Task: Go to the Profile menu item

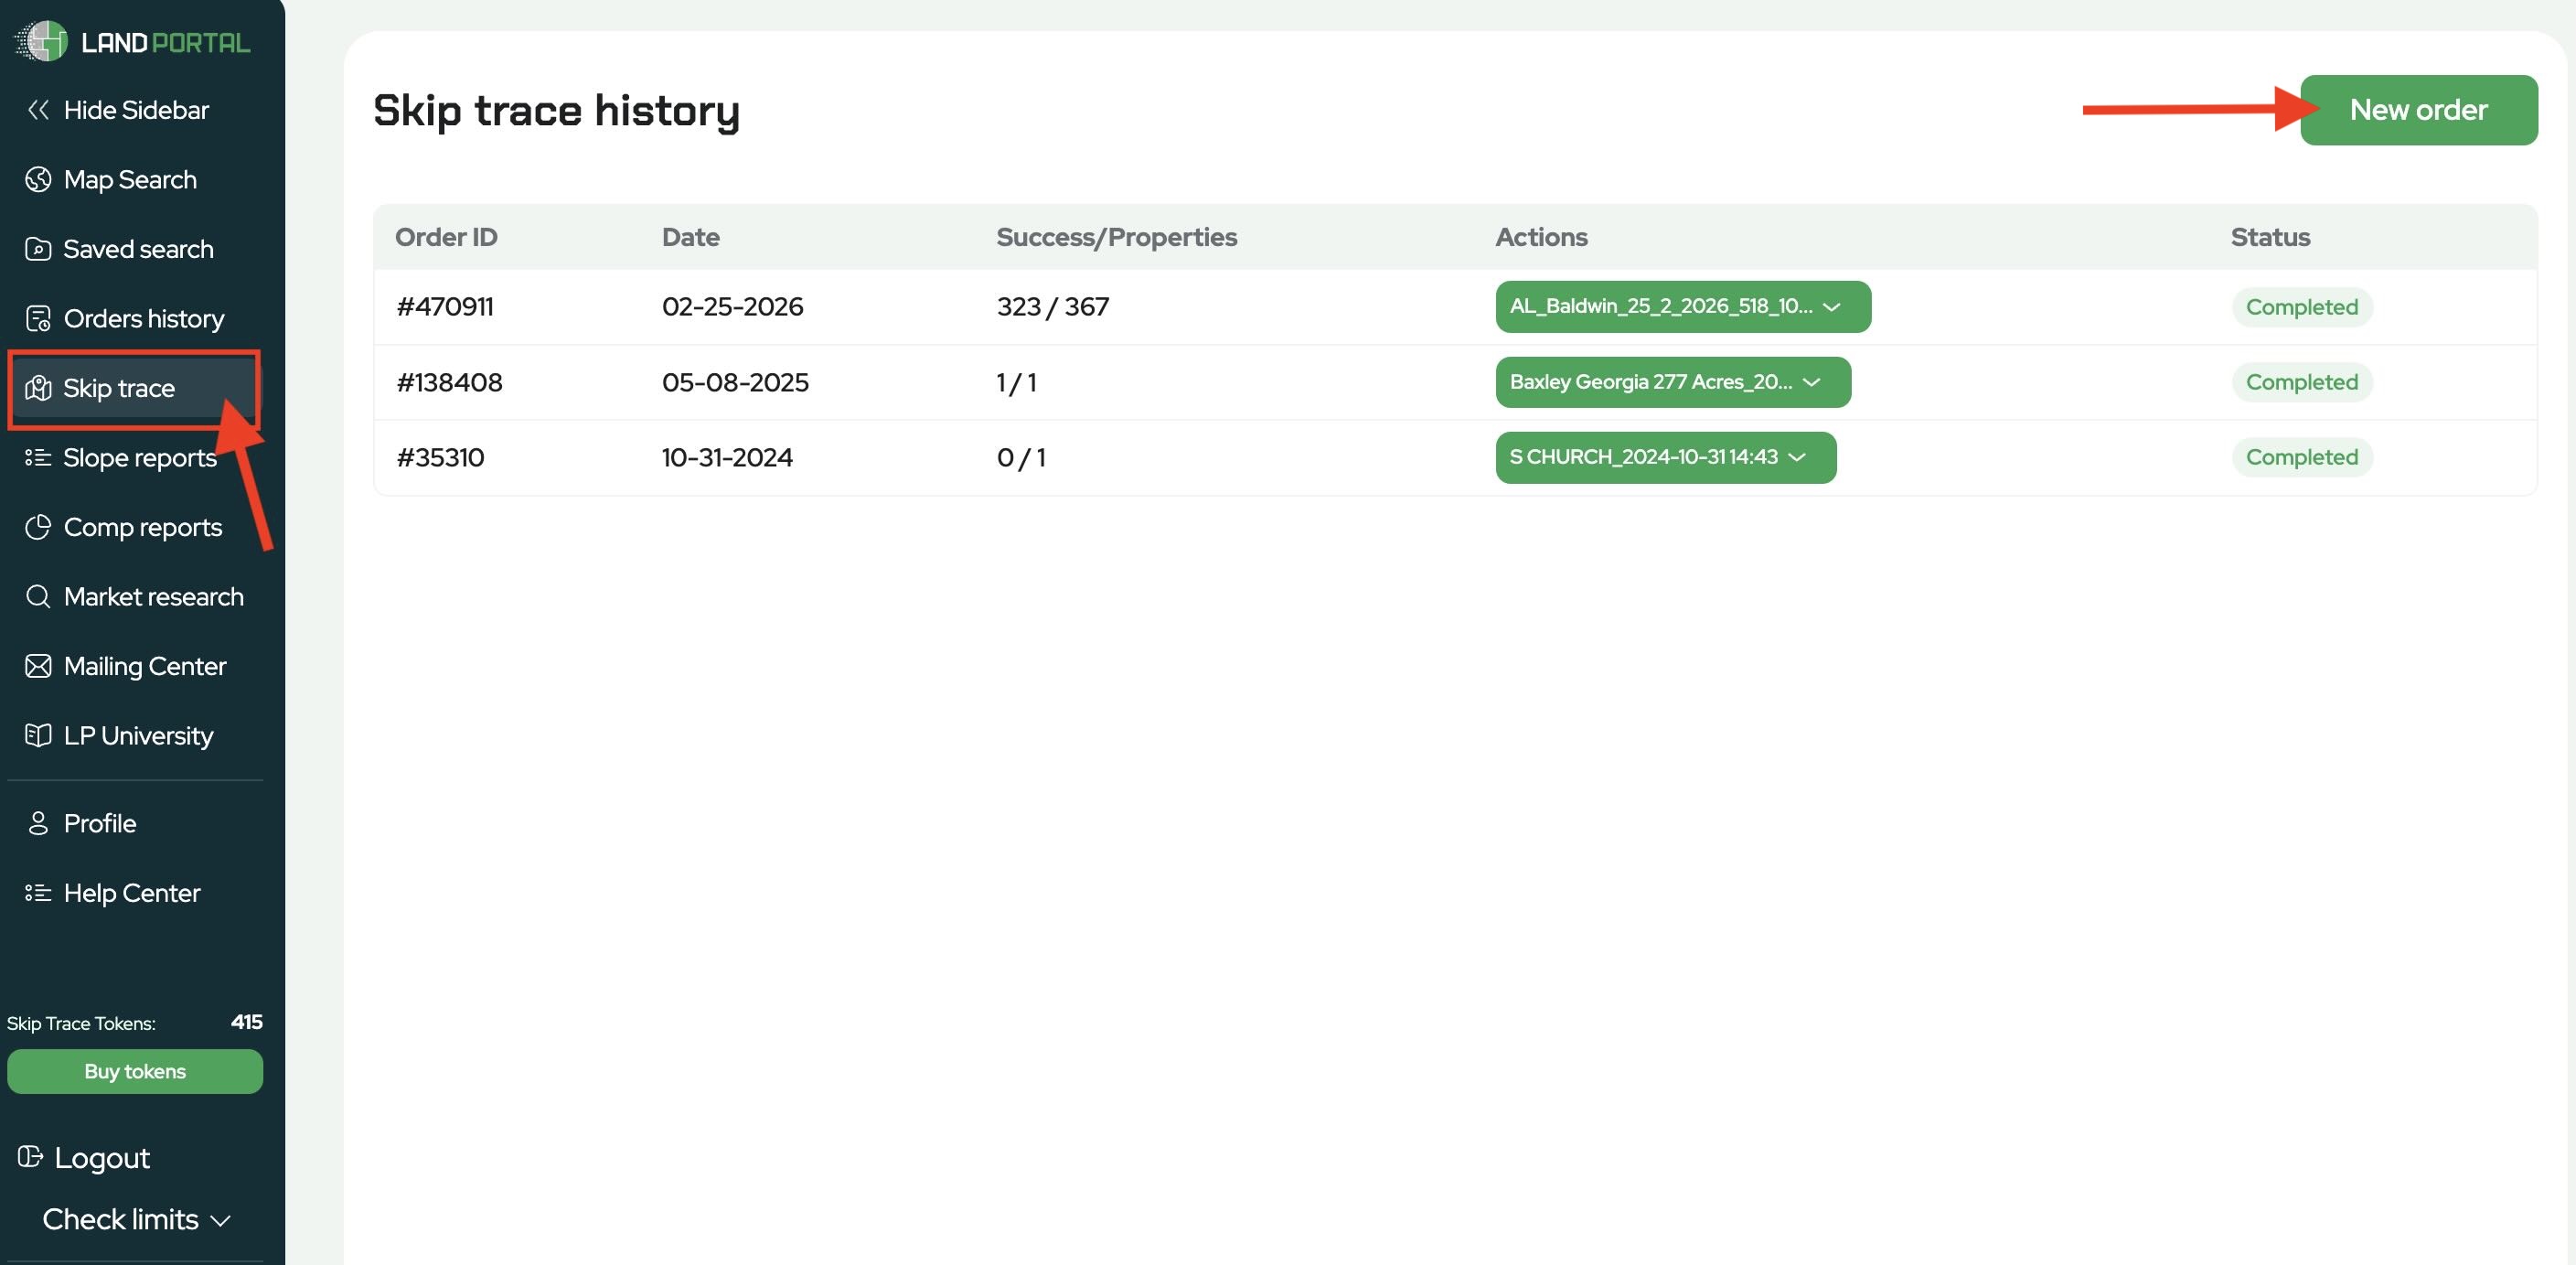Action: [100, 823]
